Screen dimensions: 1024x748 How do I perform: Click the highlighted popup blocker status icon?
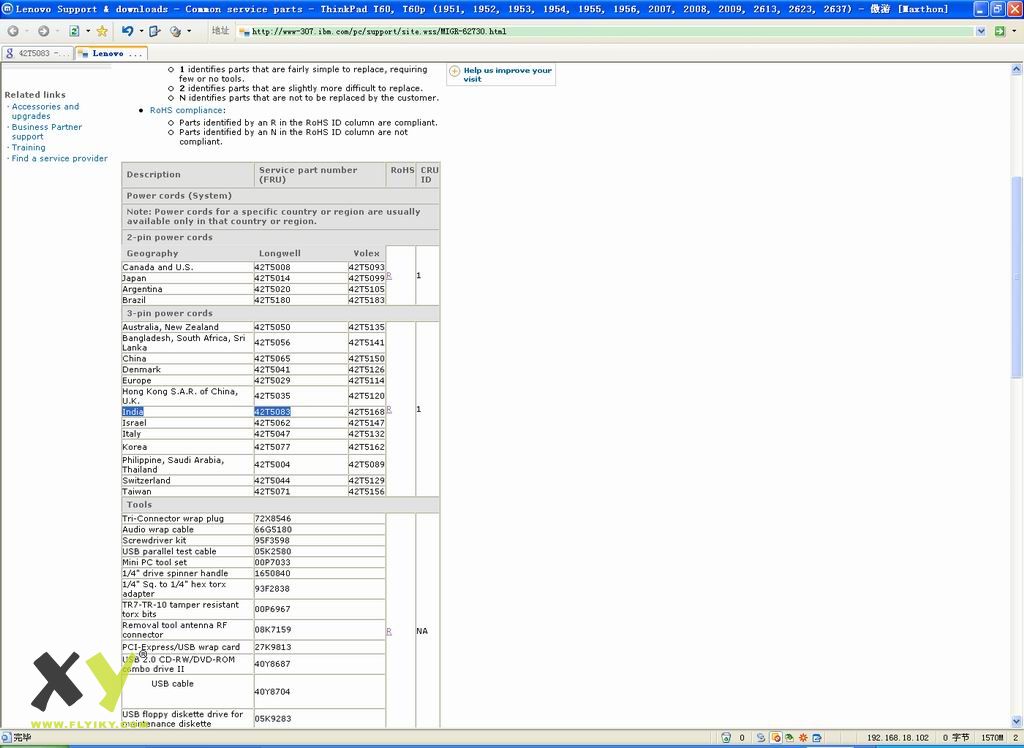pos(776,738)
